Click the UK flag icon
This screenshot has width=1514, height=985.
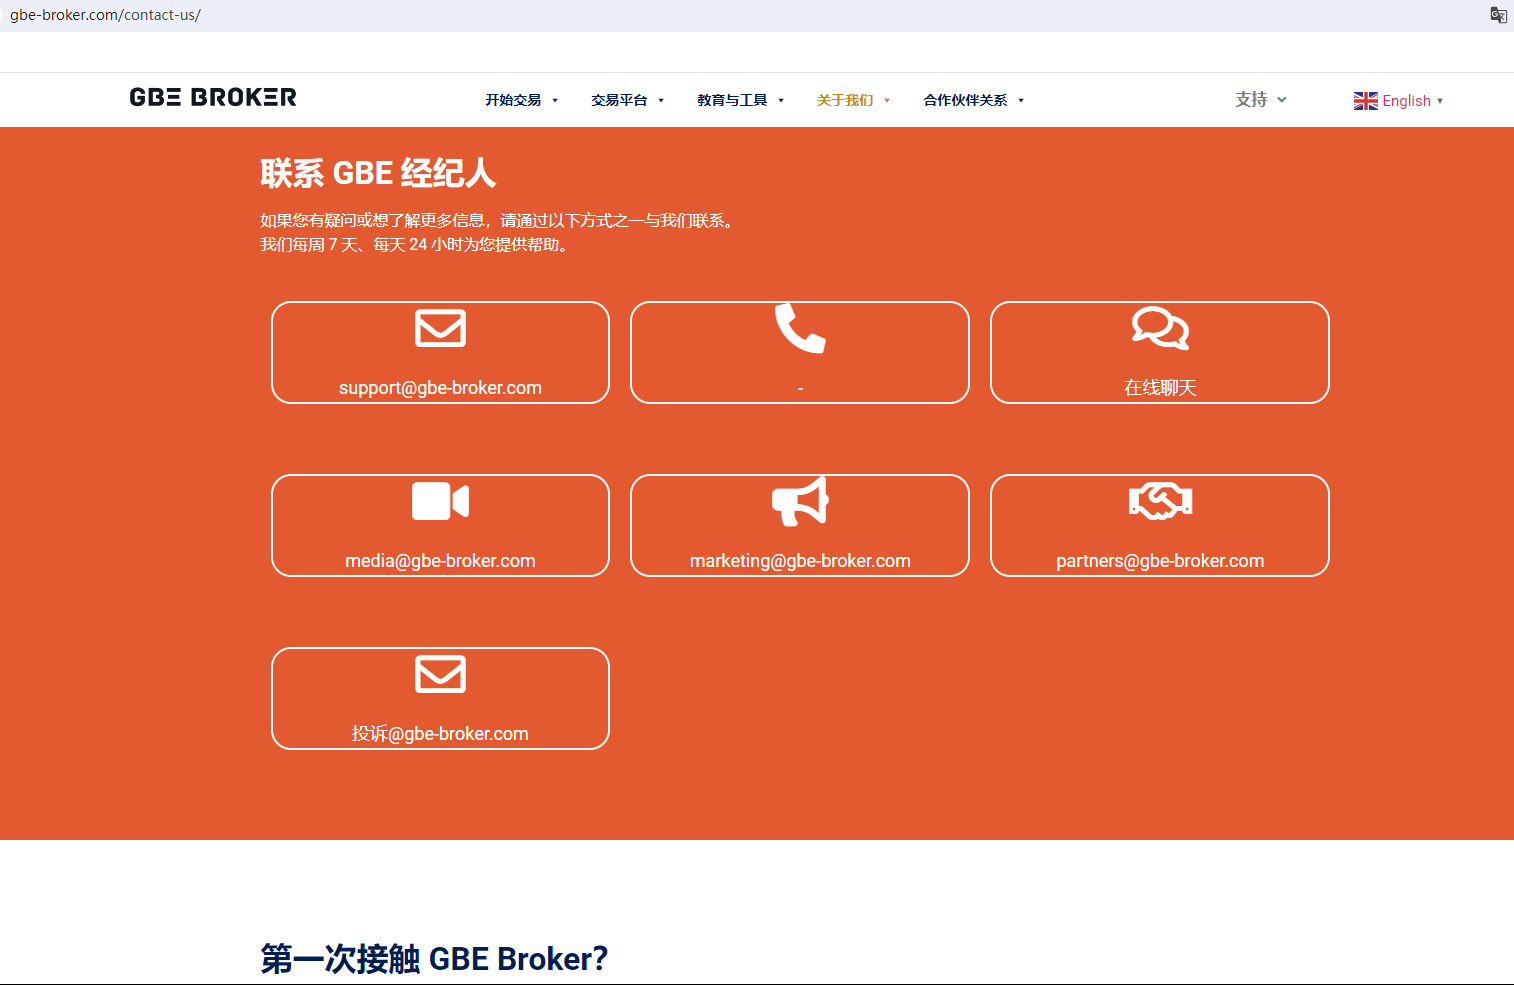1366,101
